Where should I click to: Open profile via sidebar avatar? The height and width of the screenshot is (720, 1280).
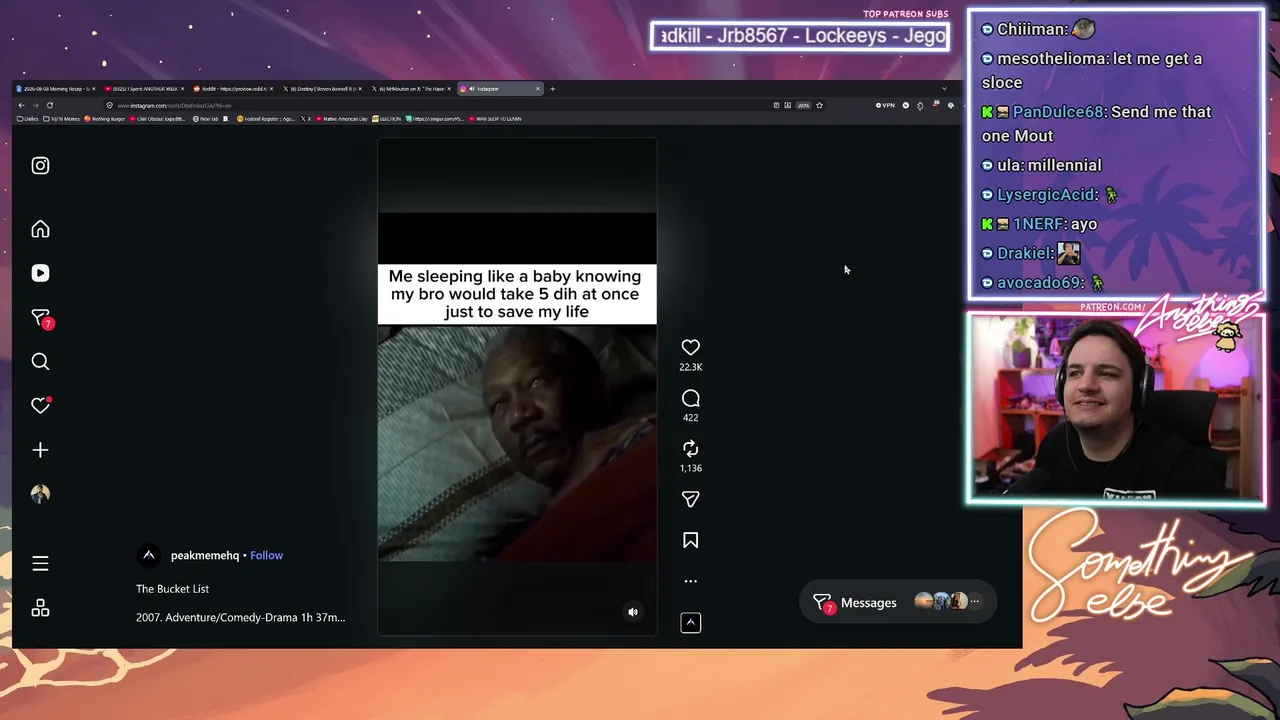pyautogui.click(x=40, y=494)
